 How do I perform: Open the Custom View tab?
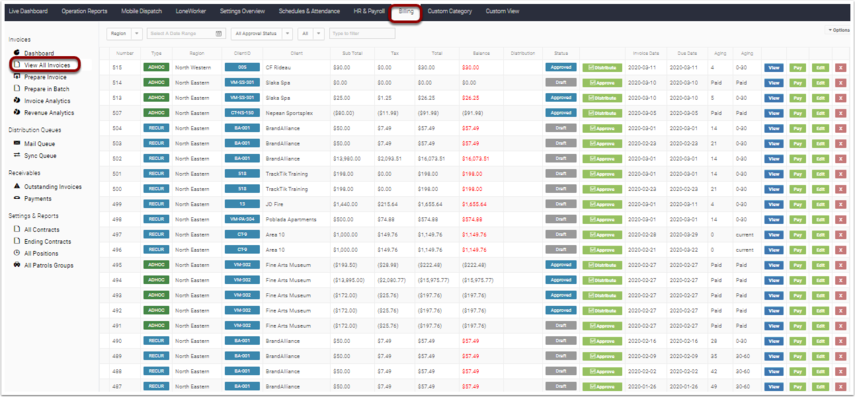(502, 11)
